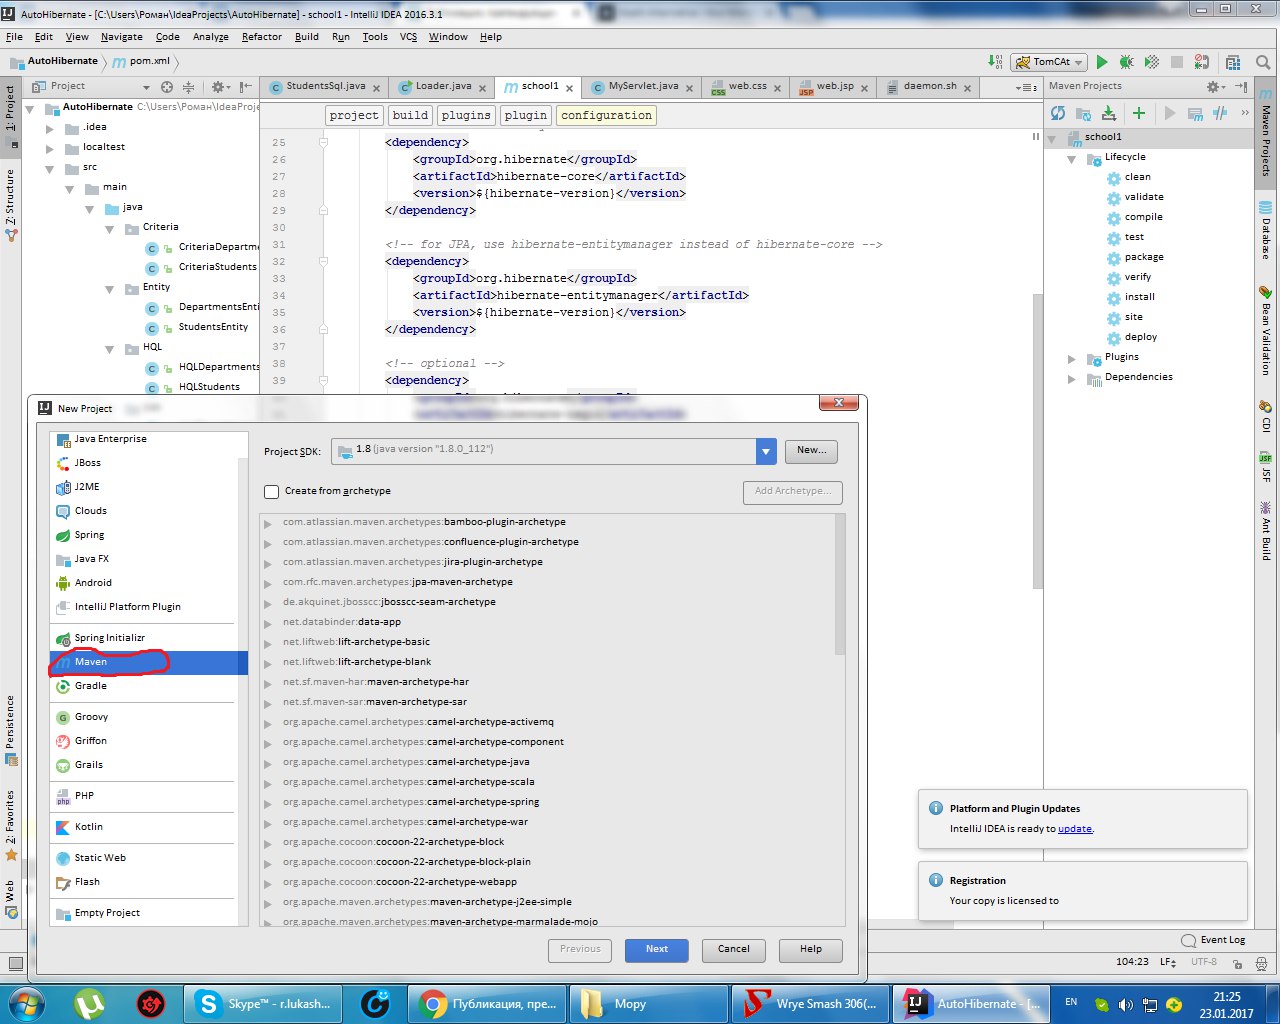Select the Maven package lifecycle phase
Screen dimensions: 1280x1024
[x=1144, y=257]
